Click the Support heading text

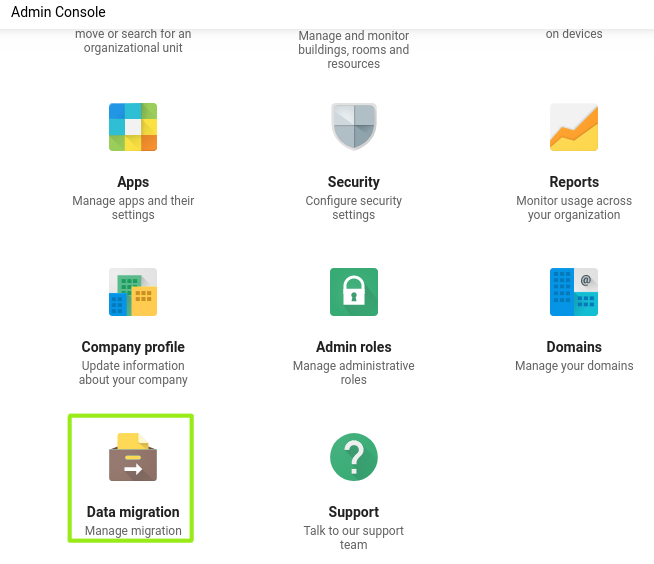click(353, 512)
